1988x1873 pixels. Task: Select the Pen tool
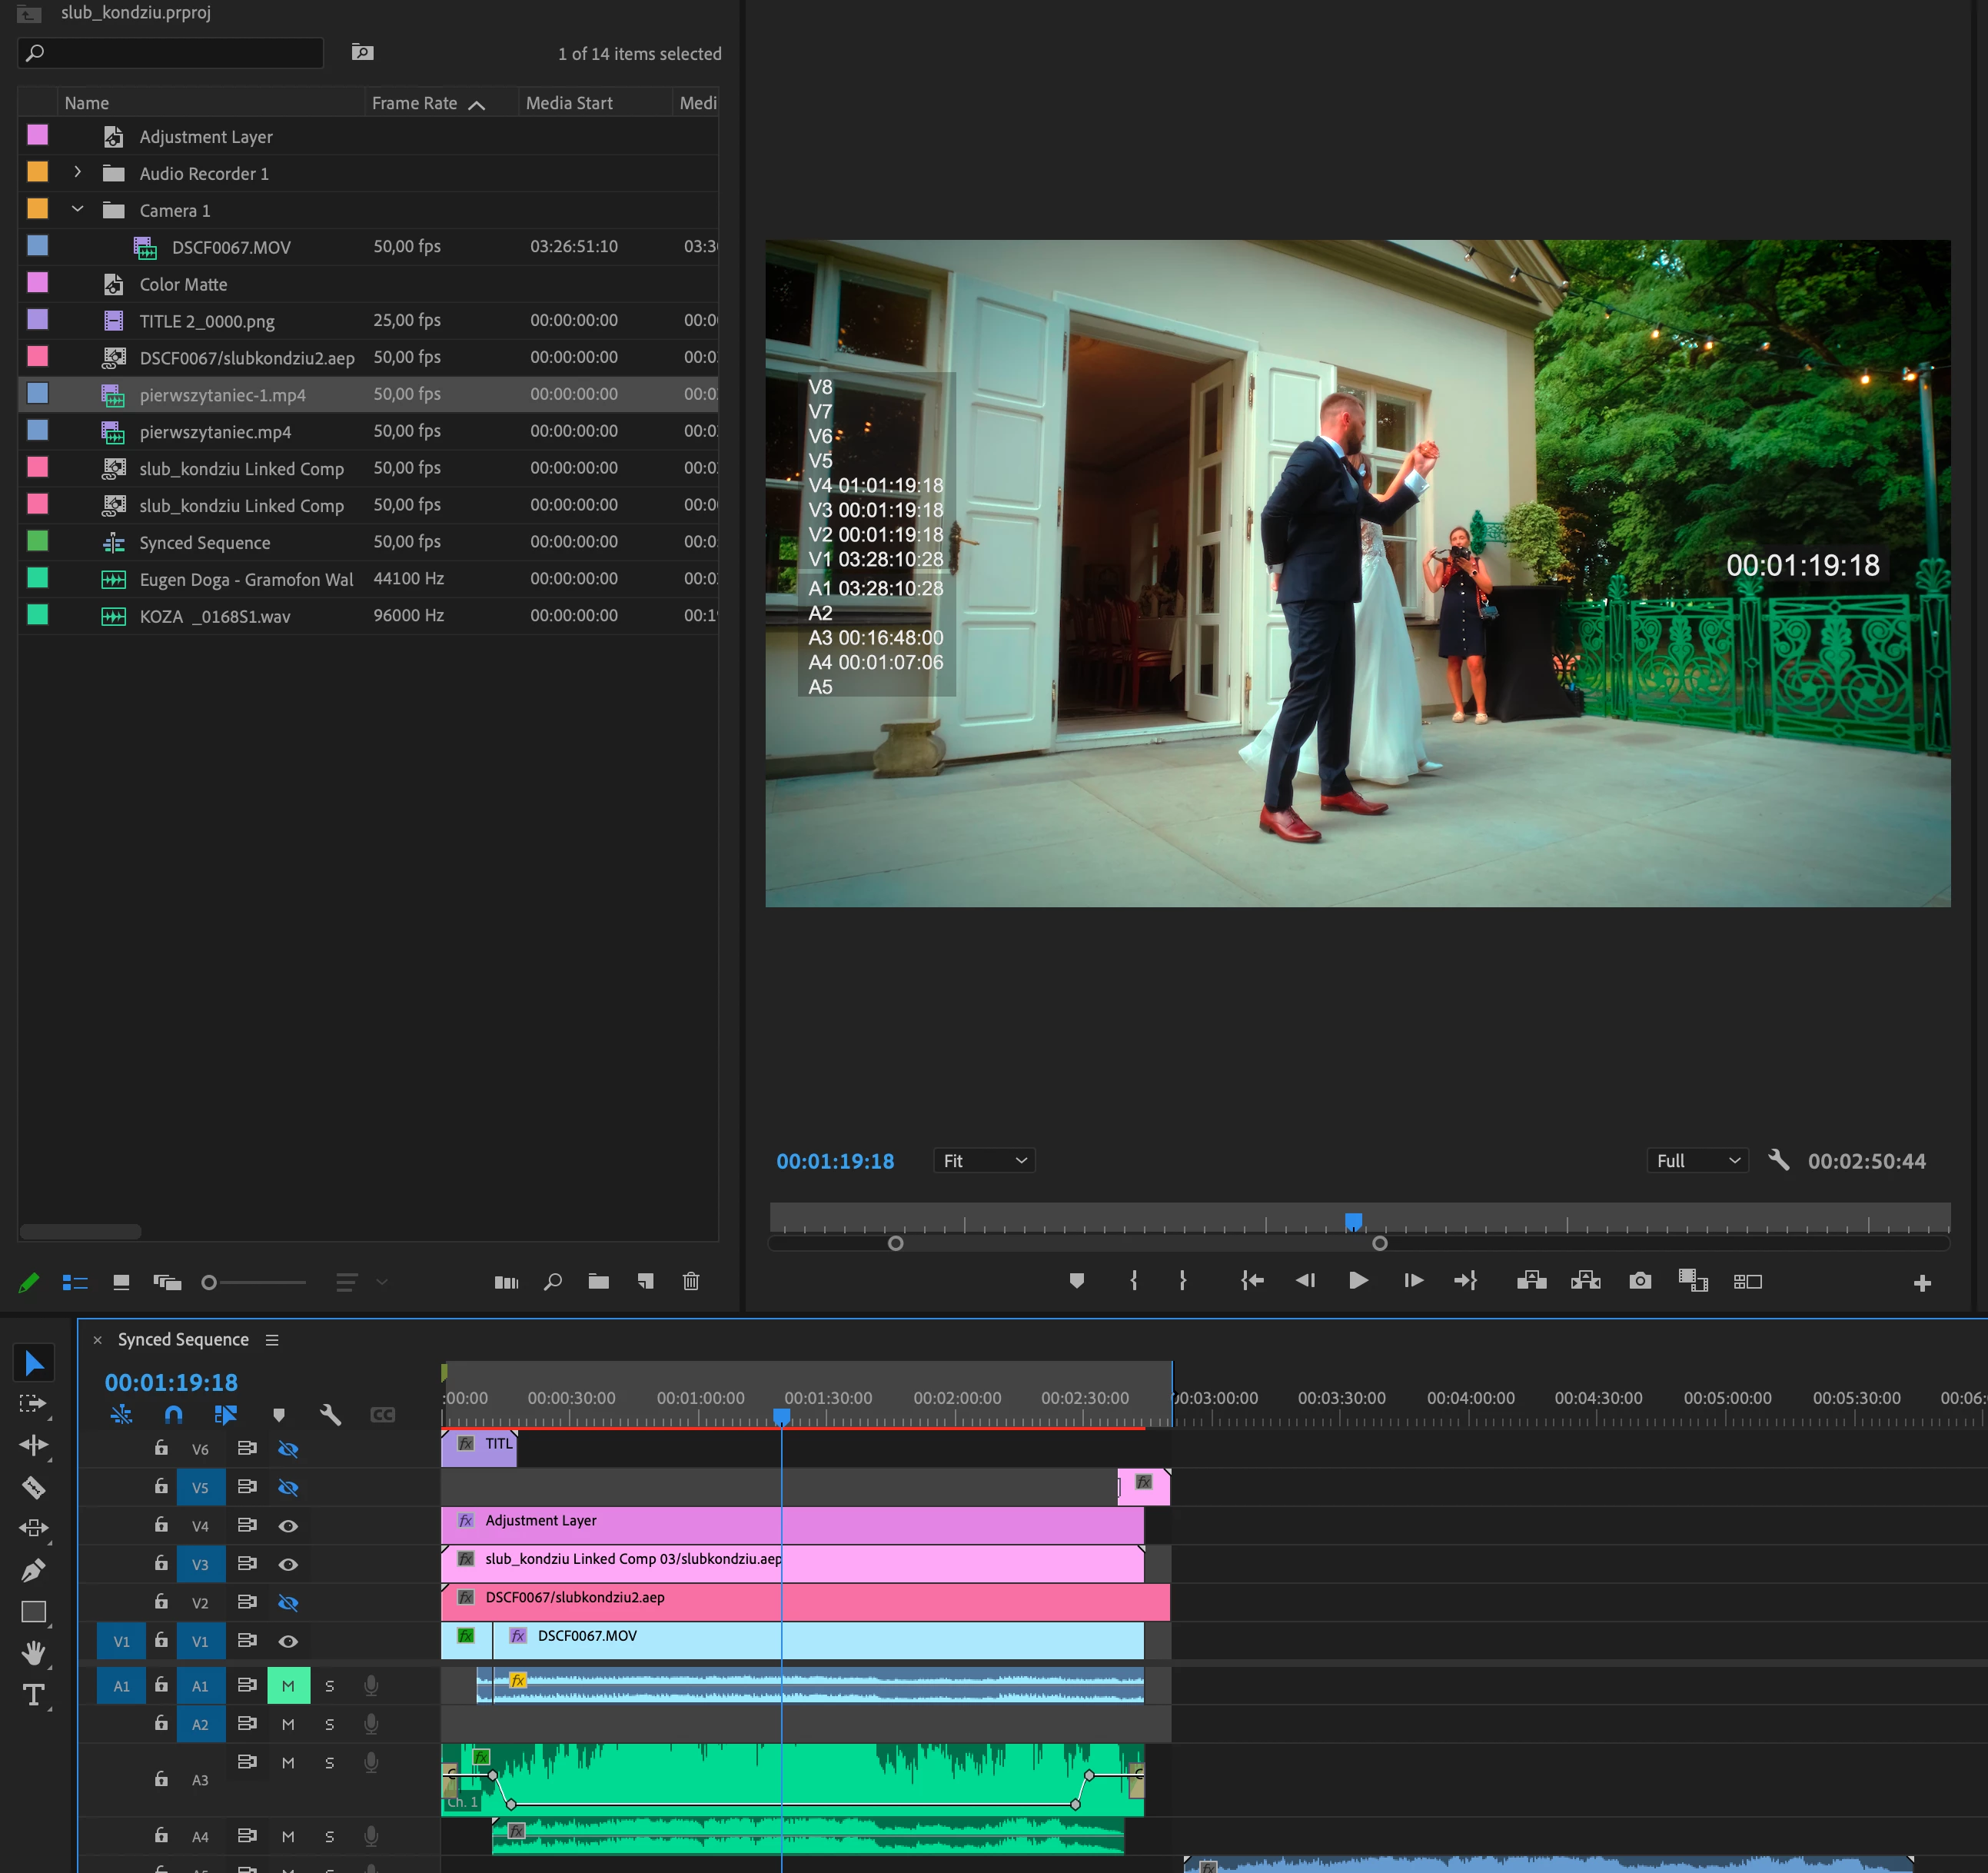click(x=33, y=1570)
